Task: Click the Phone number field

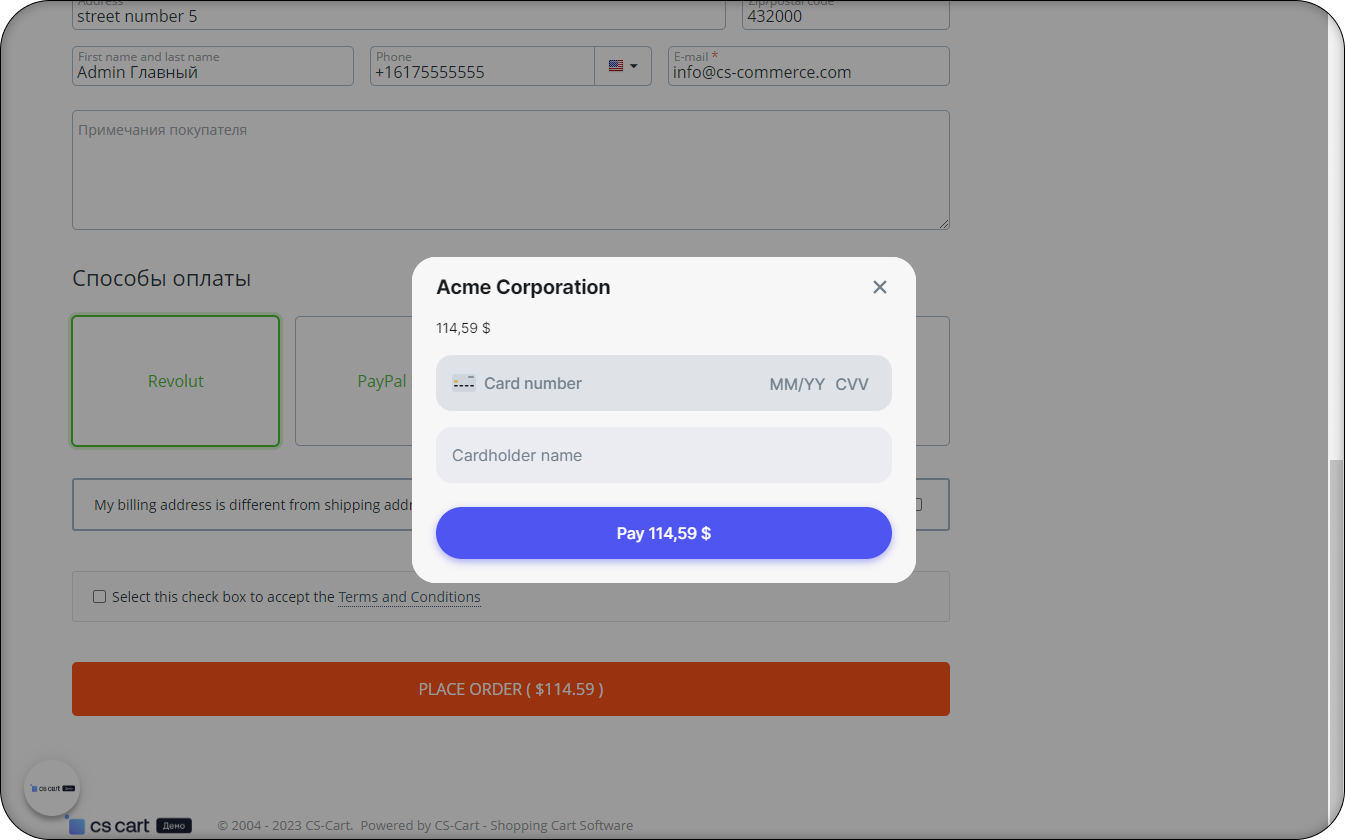Action: (482, 66)
